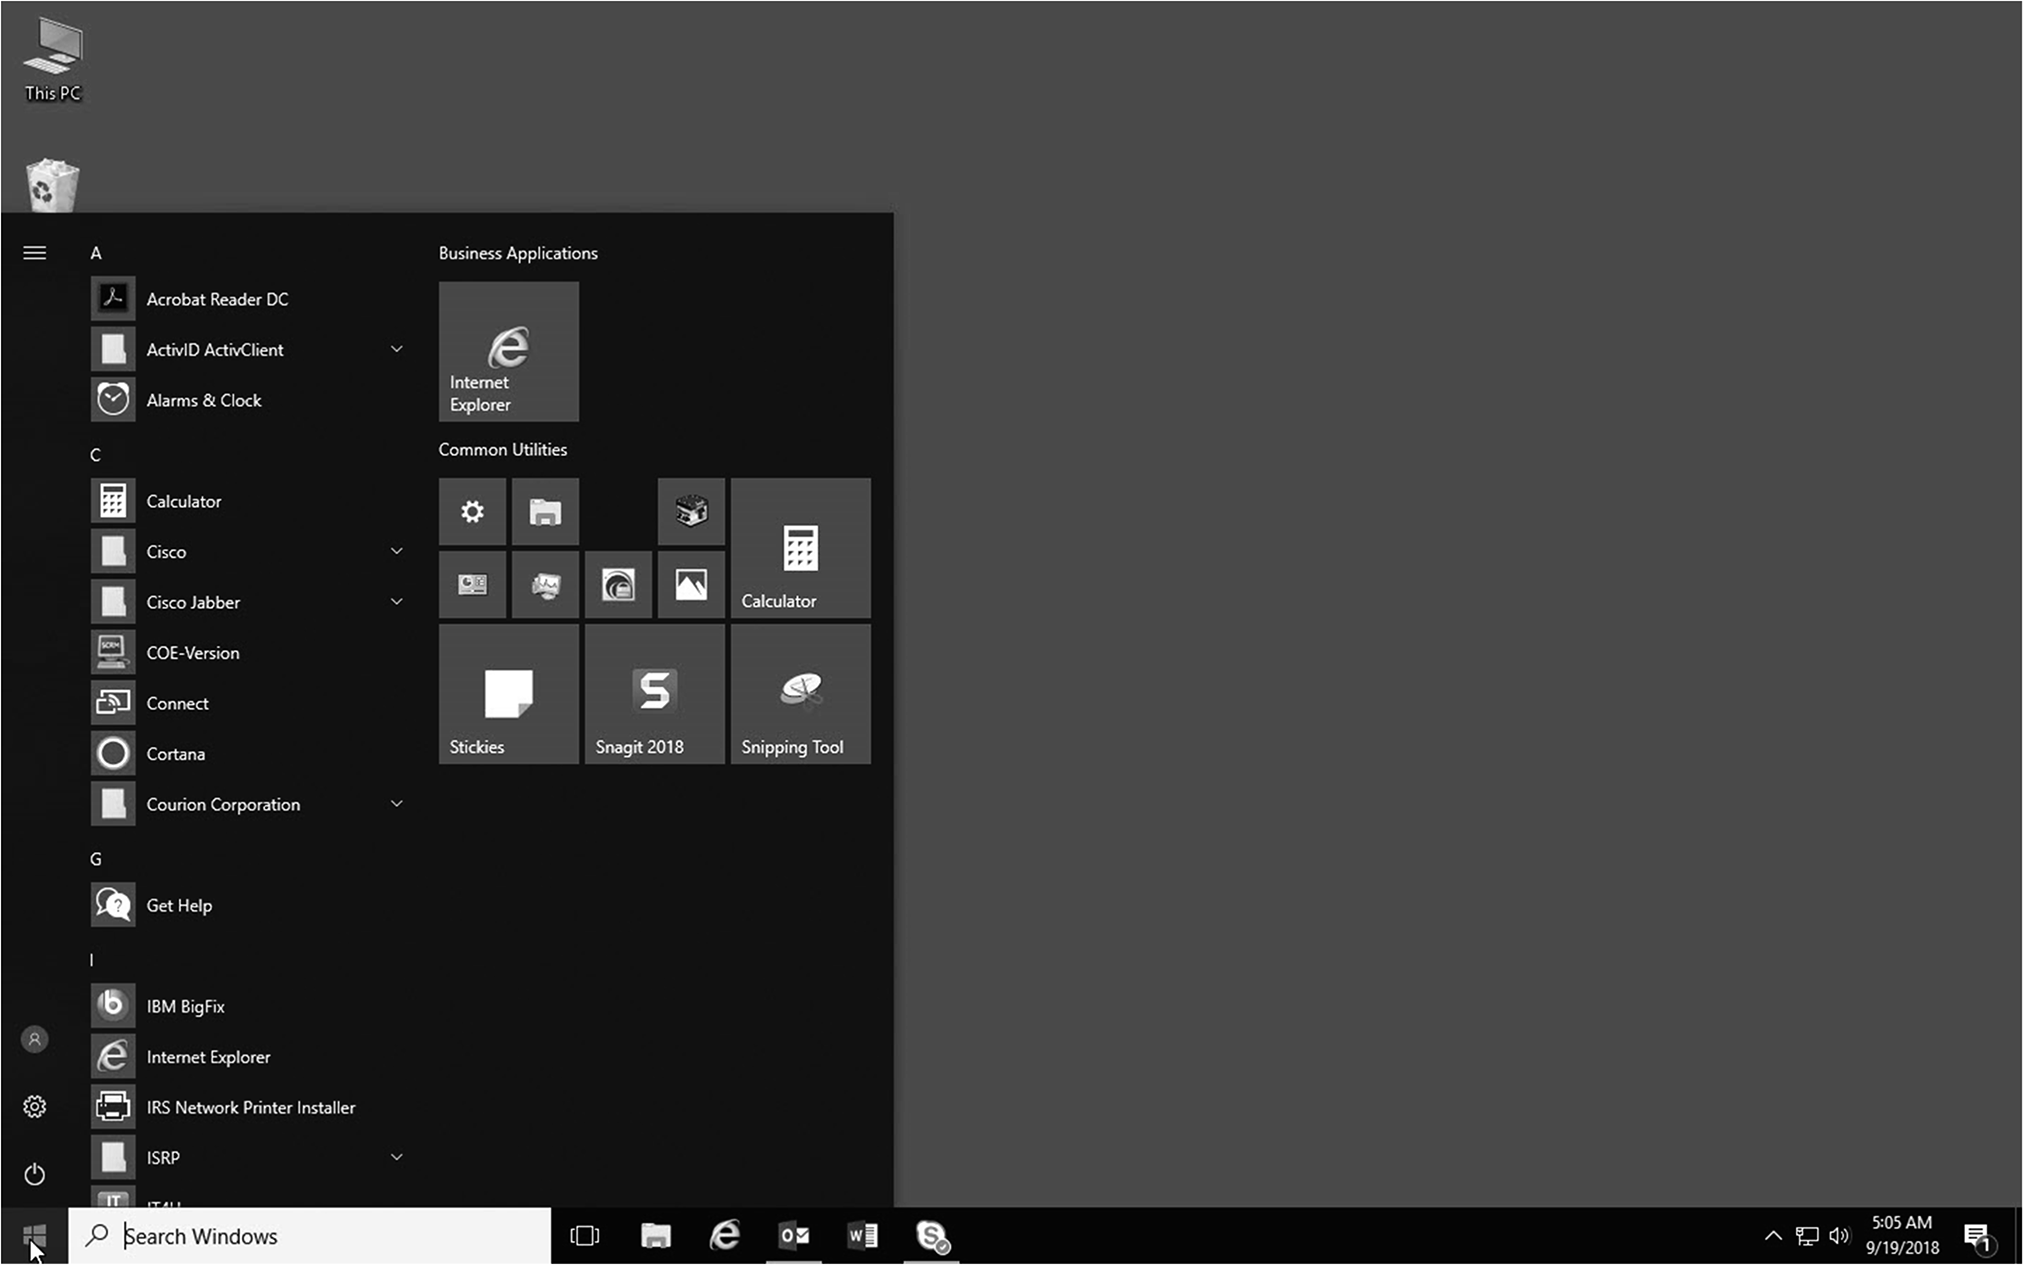
Task: Open Word from the taskbar
Action: click(x=862, y=1236)
